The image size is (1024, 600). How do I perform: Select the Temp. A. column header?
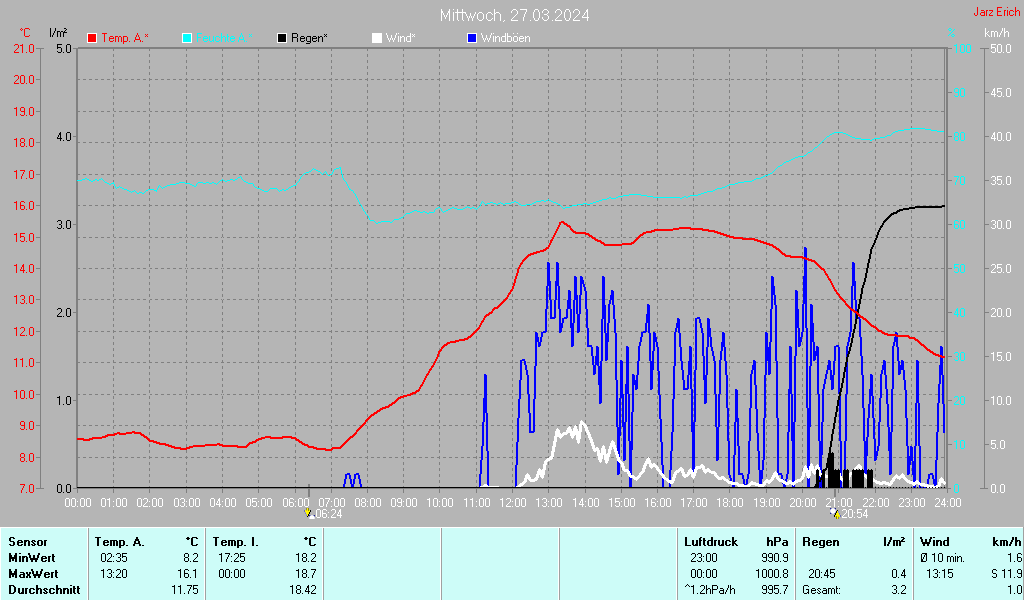119,542
